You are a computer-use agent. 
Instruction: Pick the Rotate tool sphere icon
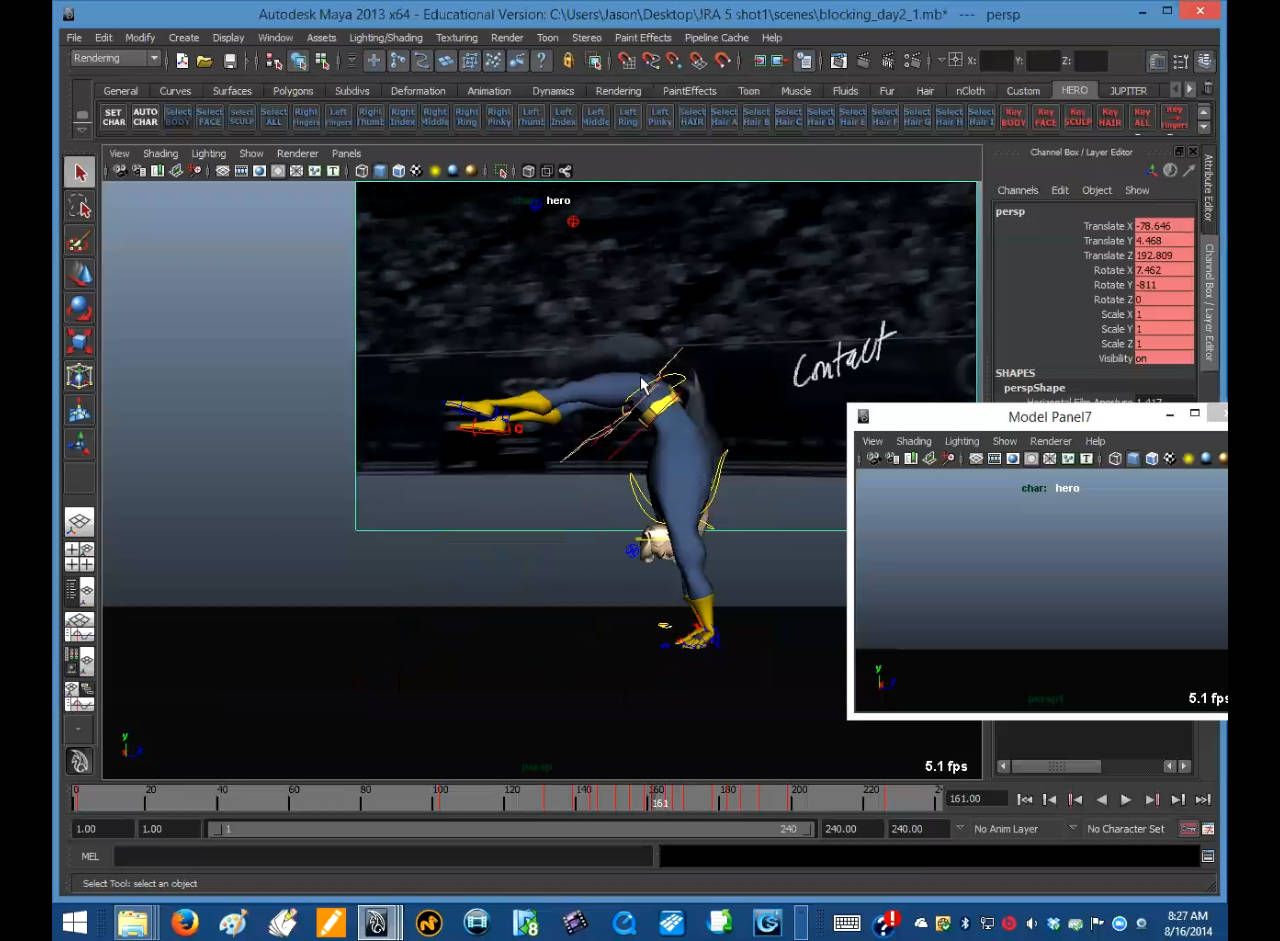[x=80, y=308]
